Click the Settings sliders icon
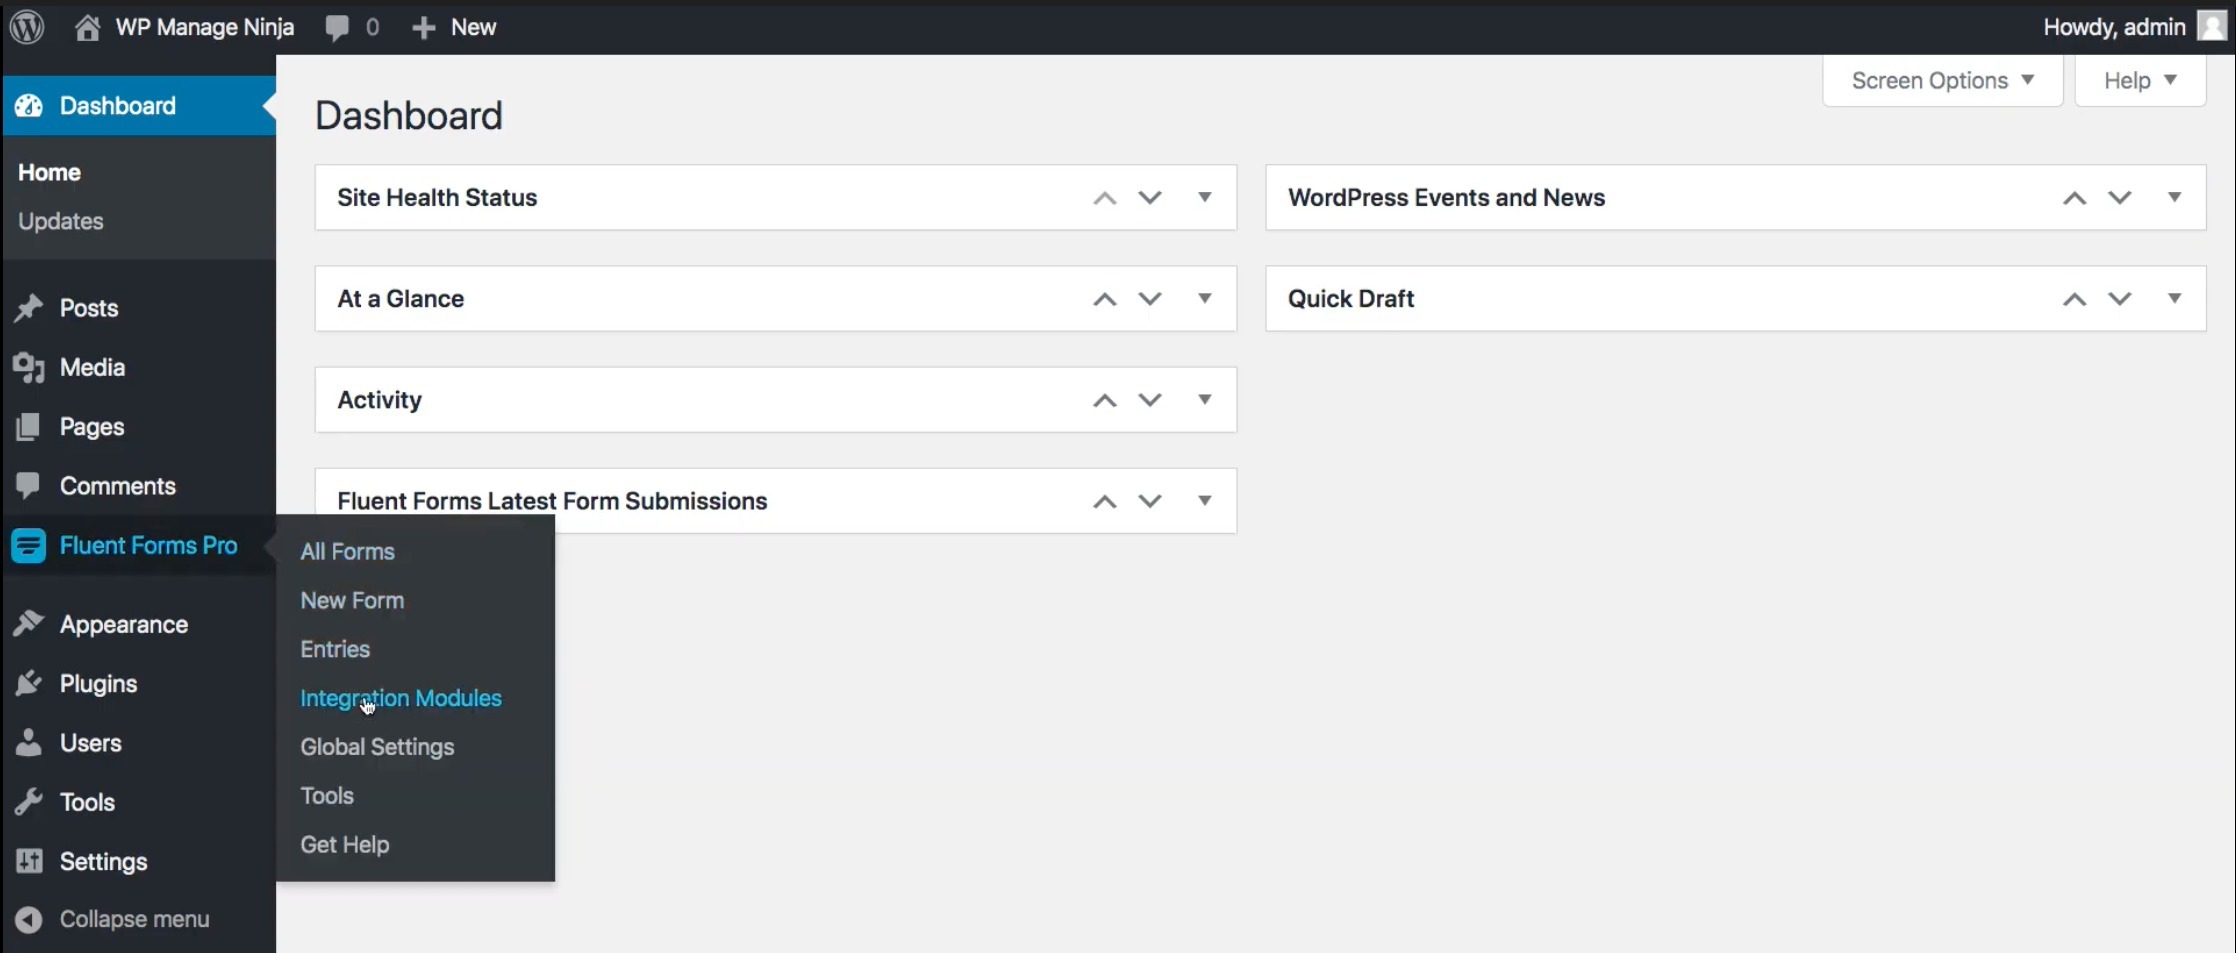Image resolution: width=2236 pixels, height=953 pixels. pos(29,861)
